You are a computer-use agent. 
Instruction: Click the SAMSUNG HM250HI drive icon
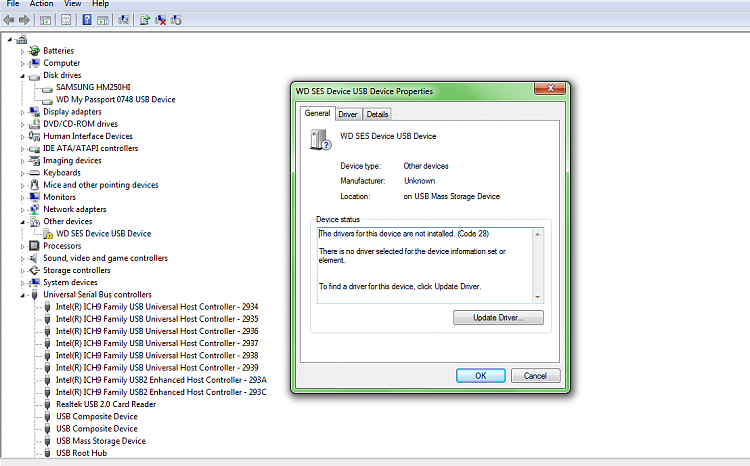point(47,89)
